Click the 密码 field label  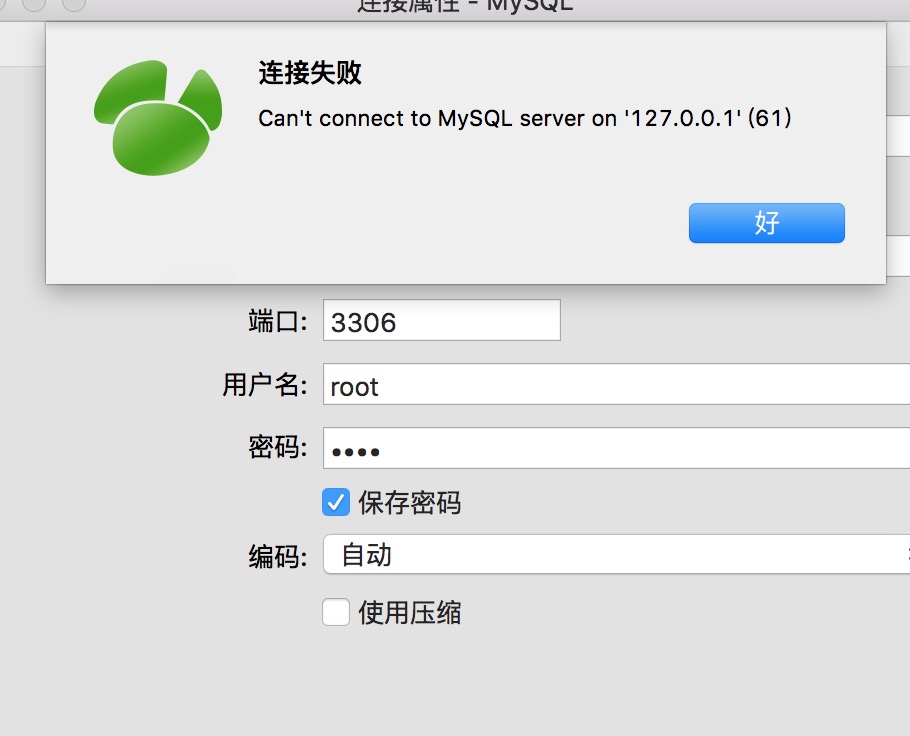(277, 447)
